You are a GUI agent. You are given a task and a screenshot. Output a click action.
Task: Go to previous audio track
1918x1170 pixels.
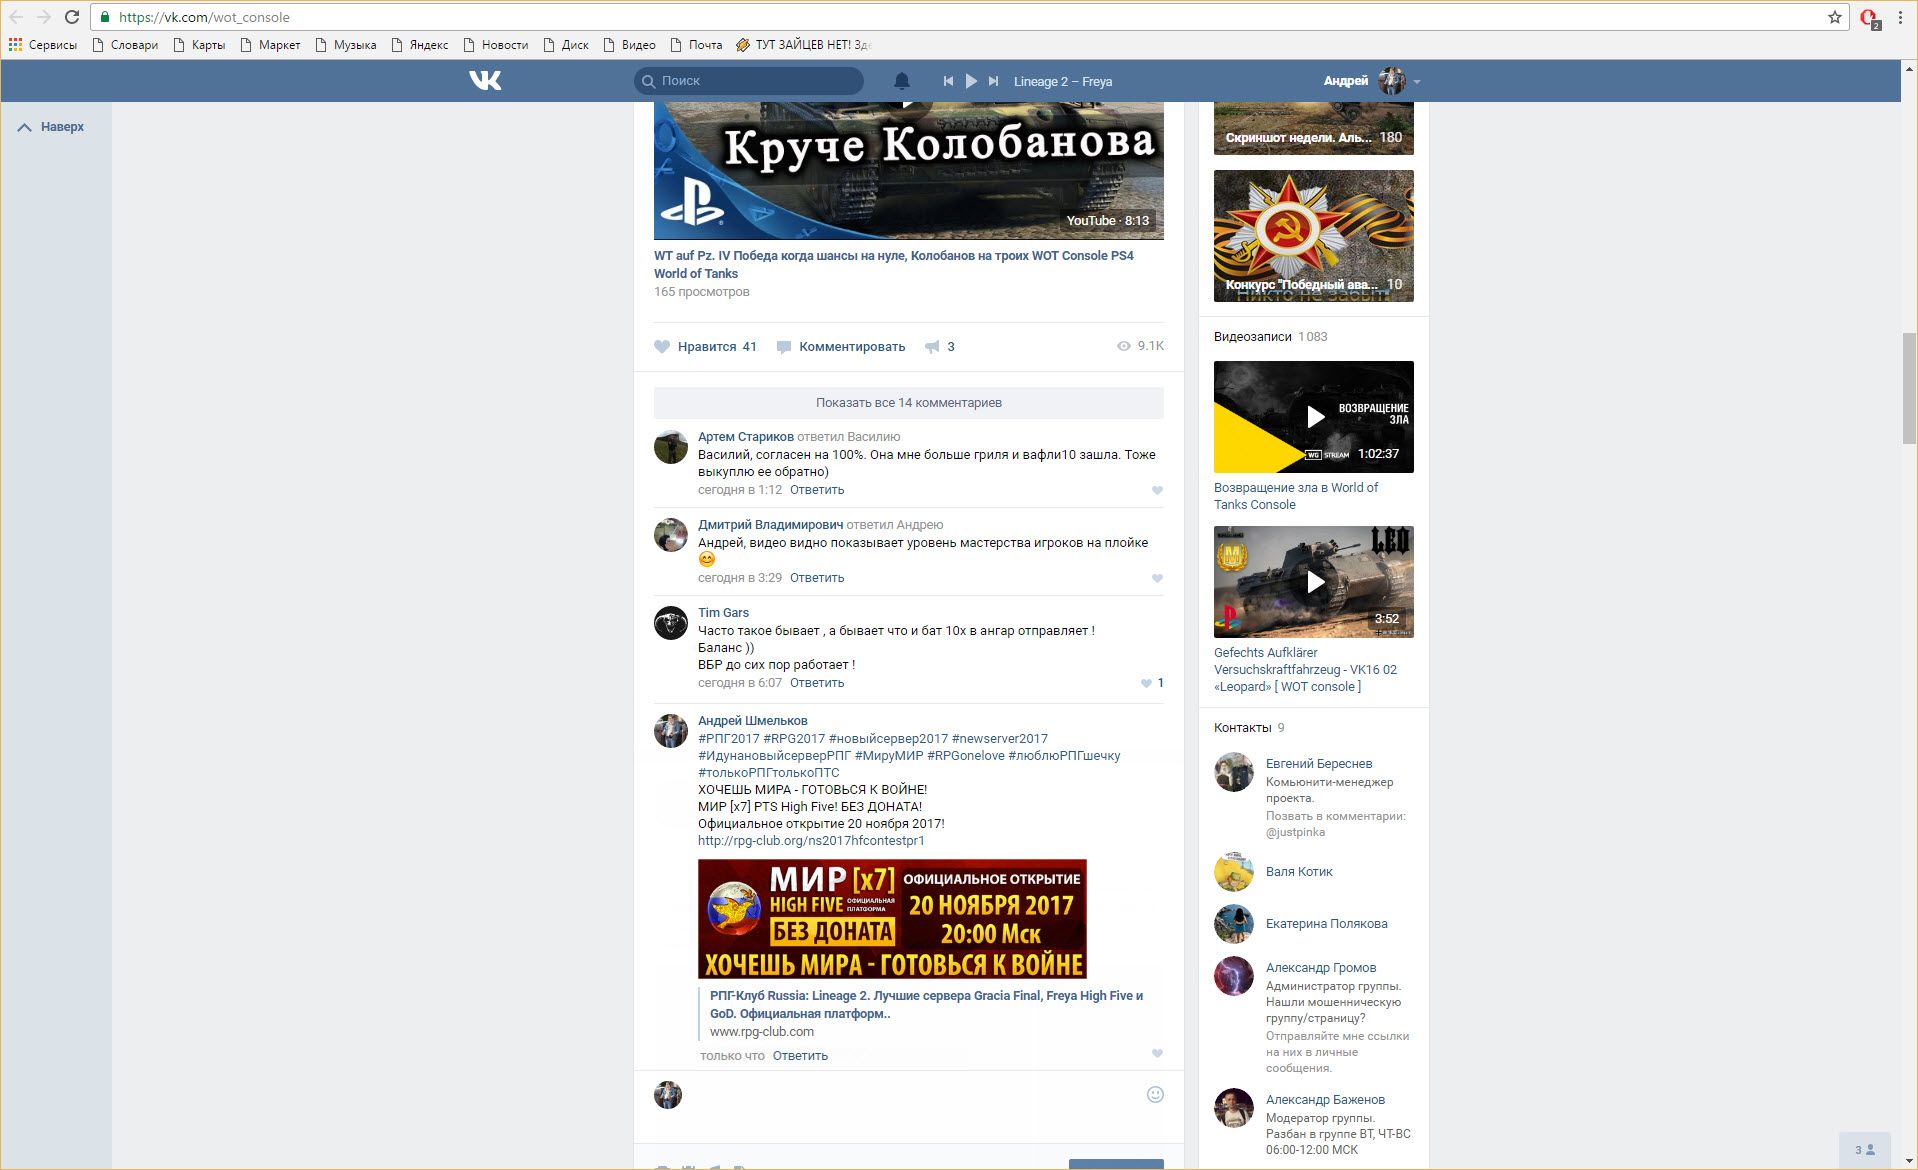click(948, 81)
